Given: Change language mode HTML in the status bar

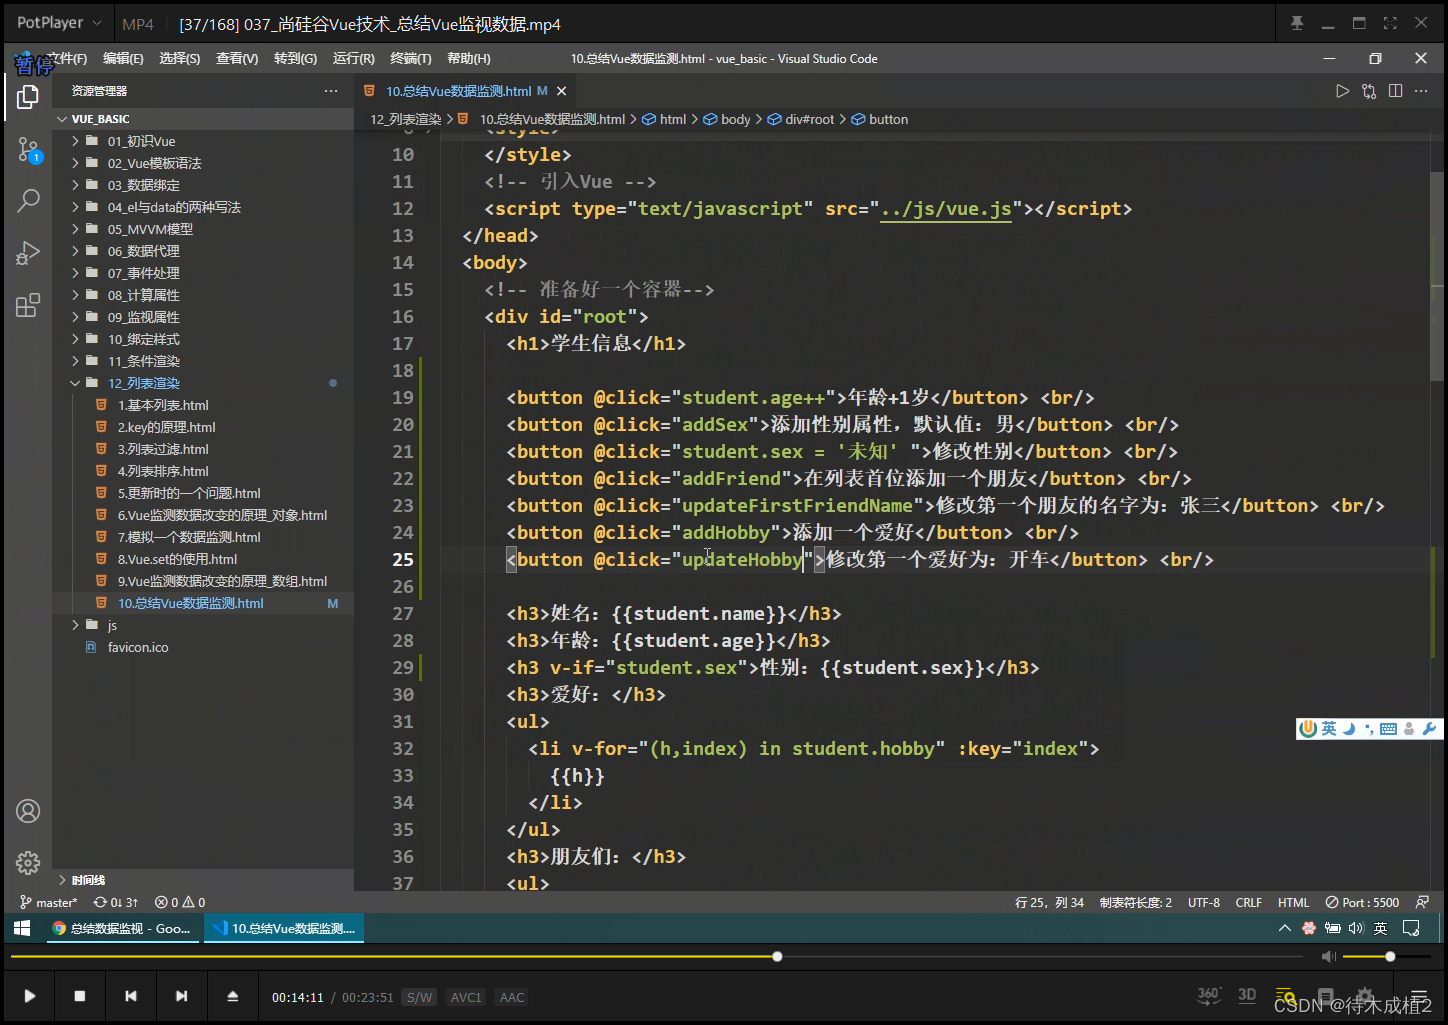Looking at the screenshot, I should click(x=1293, y=902).
